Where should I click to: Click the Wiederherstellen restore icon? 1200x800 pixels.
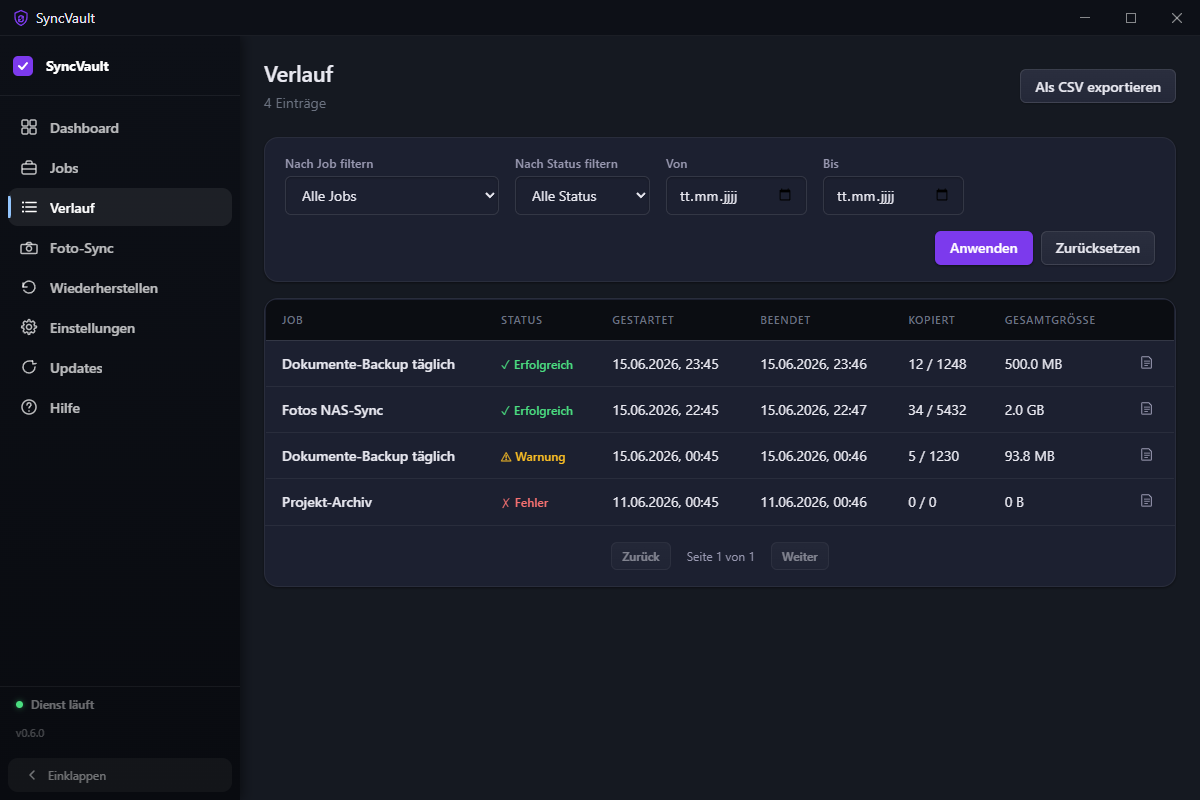coord(29,288)
